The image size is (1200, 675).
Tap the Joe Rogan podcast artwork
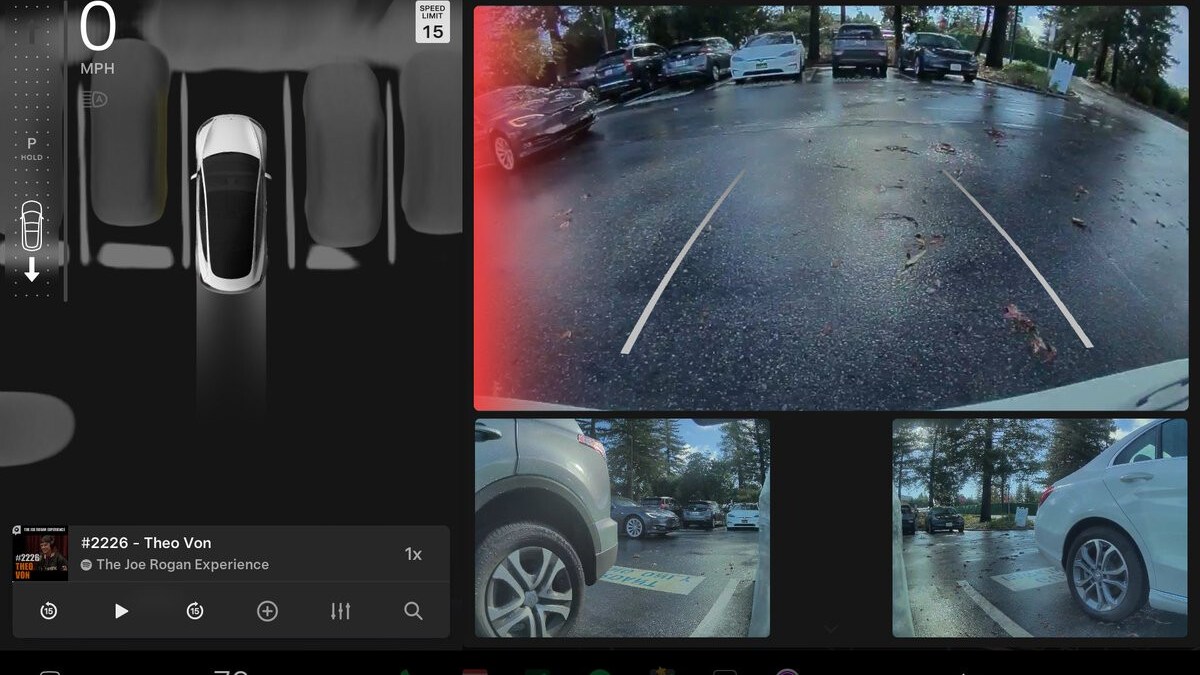point(40,553)
